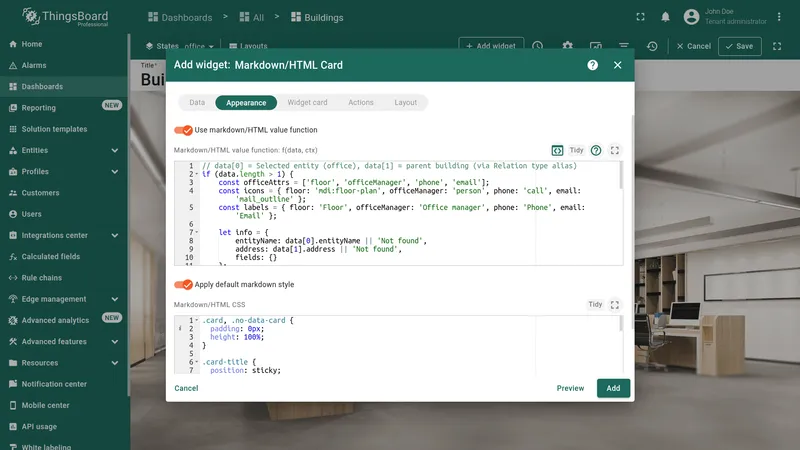Viewport: 800px width, 450px height.
Task: Open the Widget card tab
Action: click(307, 103)
